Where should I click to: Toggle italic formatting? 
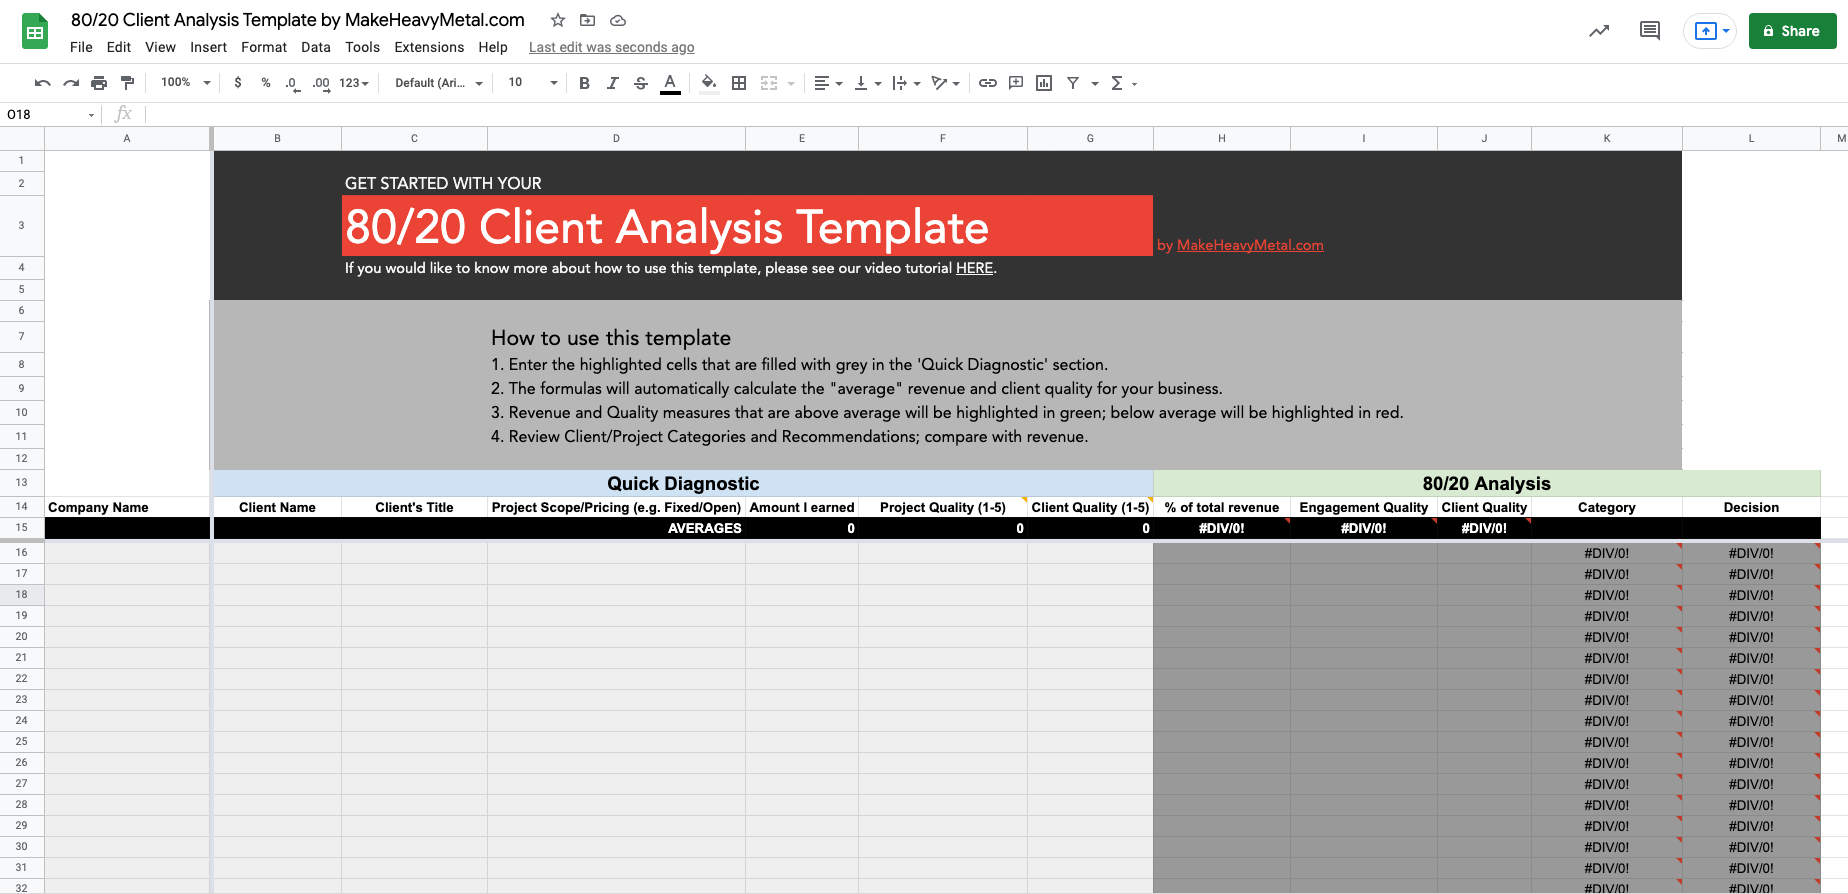tap(613, 83)
